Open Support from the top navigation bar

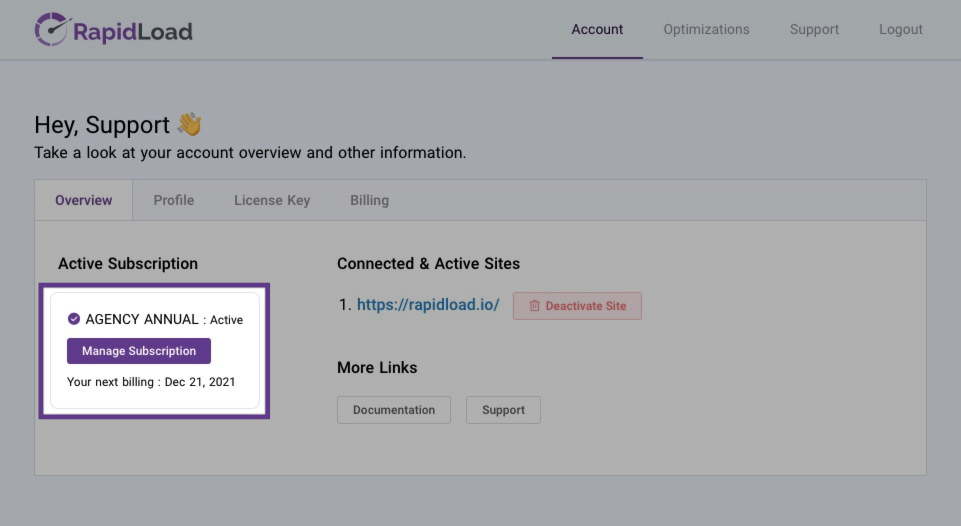(x=814, y=30)
